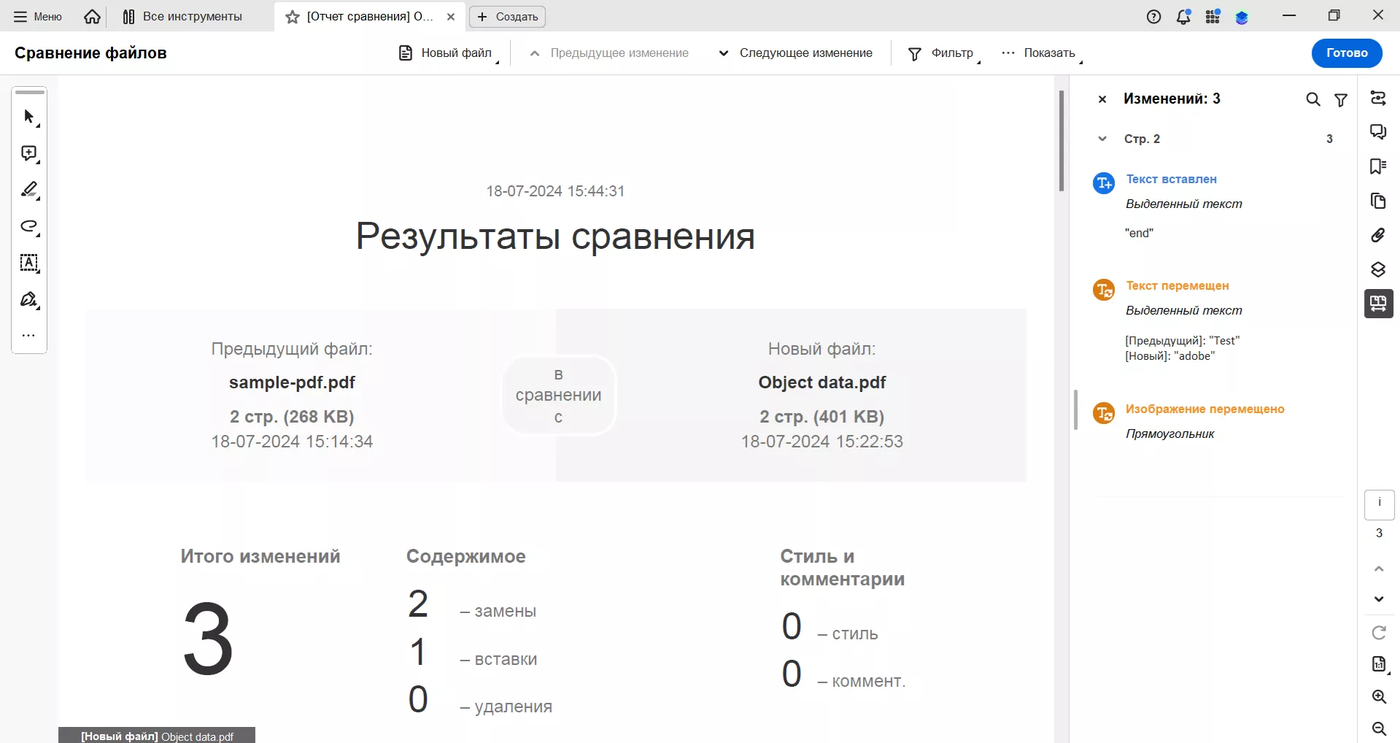
Task: Open the fill and sign pen tool
Action: point(29,299)
